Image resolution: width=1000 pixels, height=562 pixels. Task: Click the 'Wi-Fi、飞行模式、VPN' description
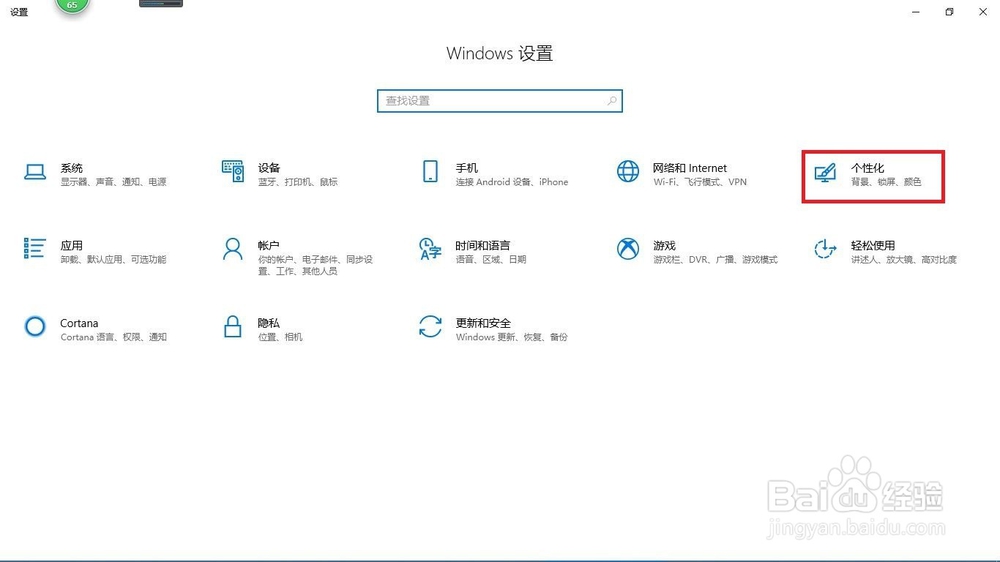coord(700,182)
